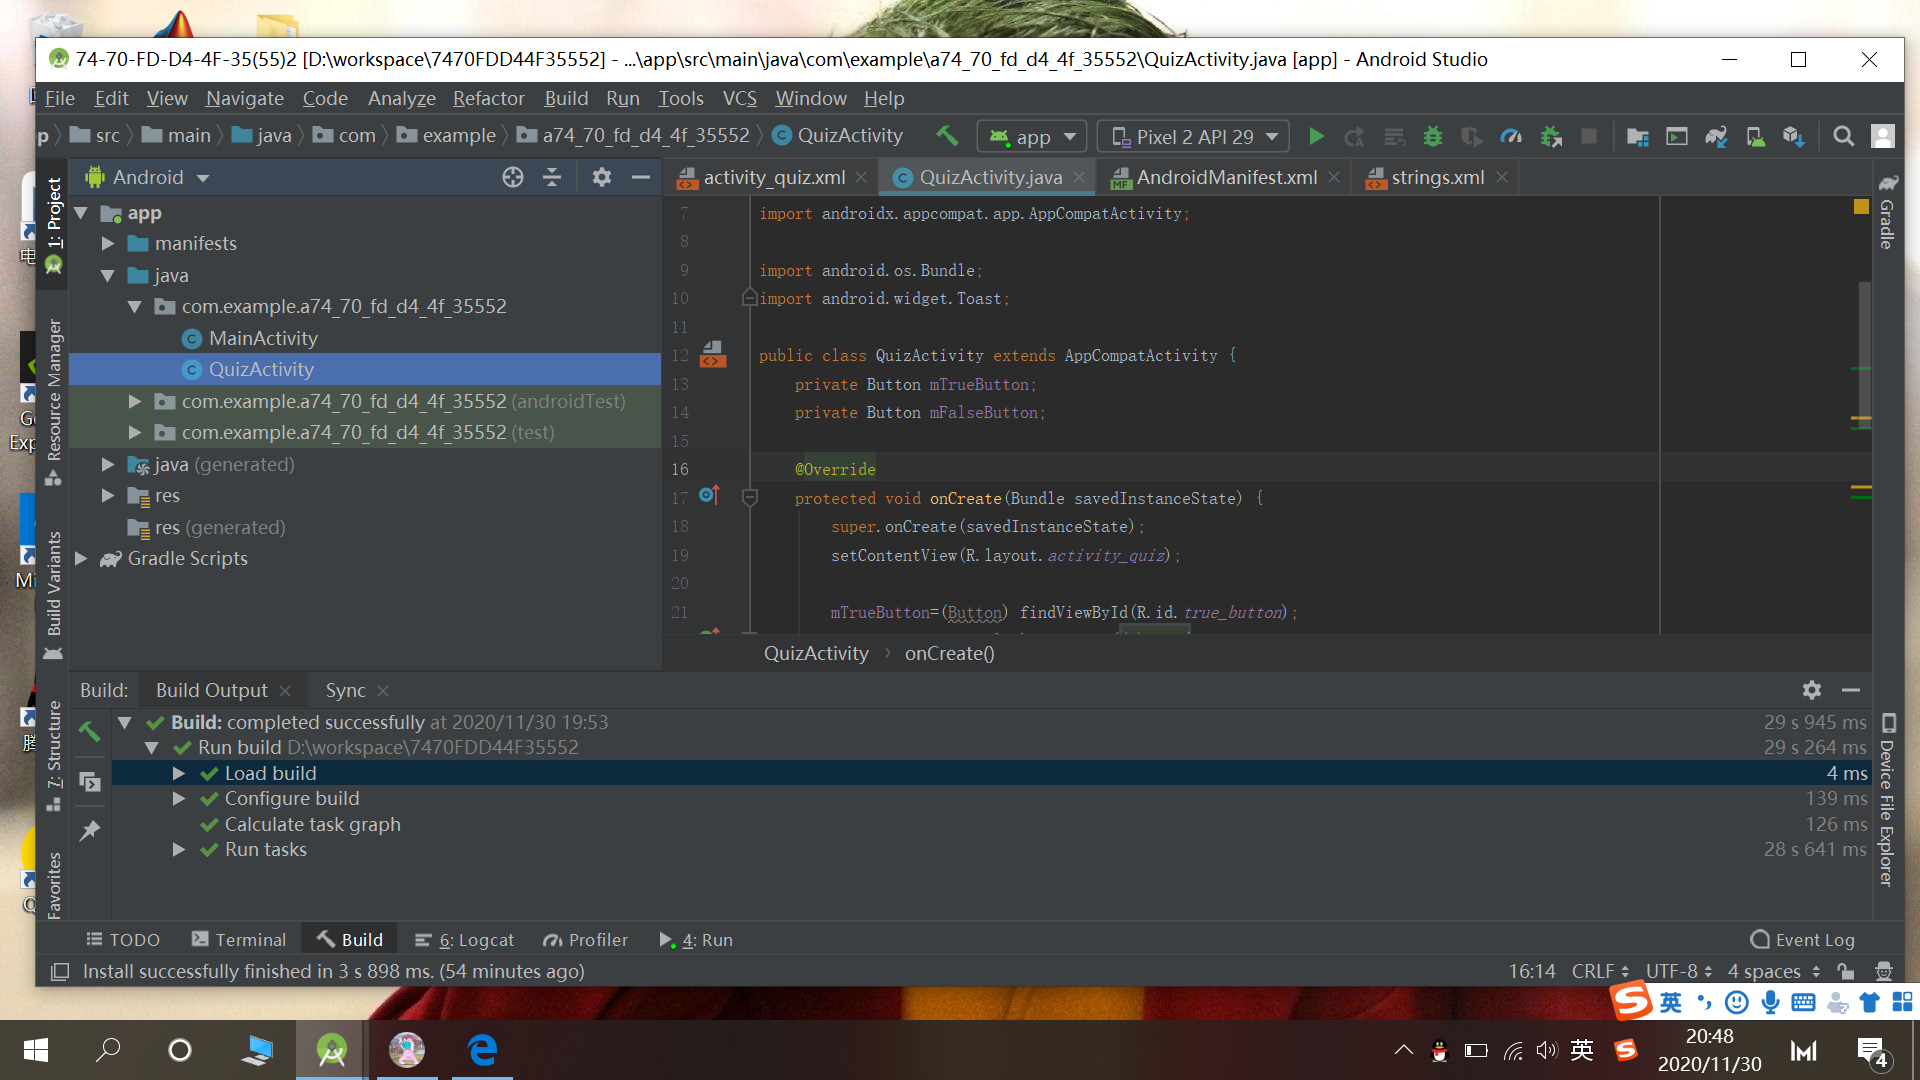Click the Pin Tab icon in the Build panel
1920x1080 pixels.
coord(90,830)
